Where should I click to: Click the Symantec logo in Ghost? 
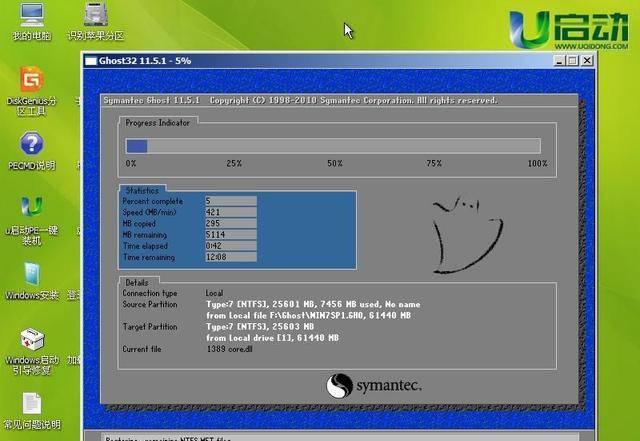click(x=373, y=385)
